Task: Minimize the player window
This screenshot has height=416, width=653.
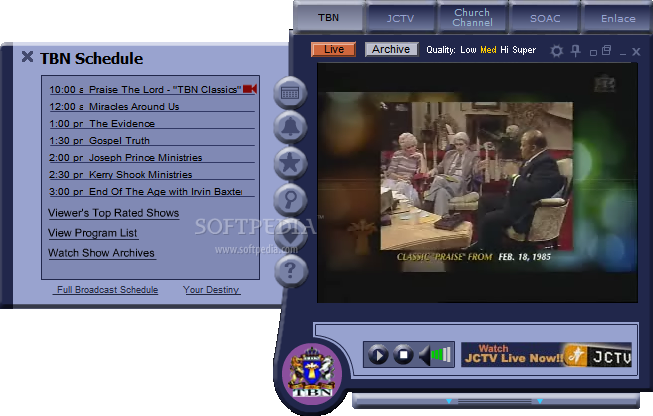Action: (x=623, y=53)
